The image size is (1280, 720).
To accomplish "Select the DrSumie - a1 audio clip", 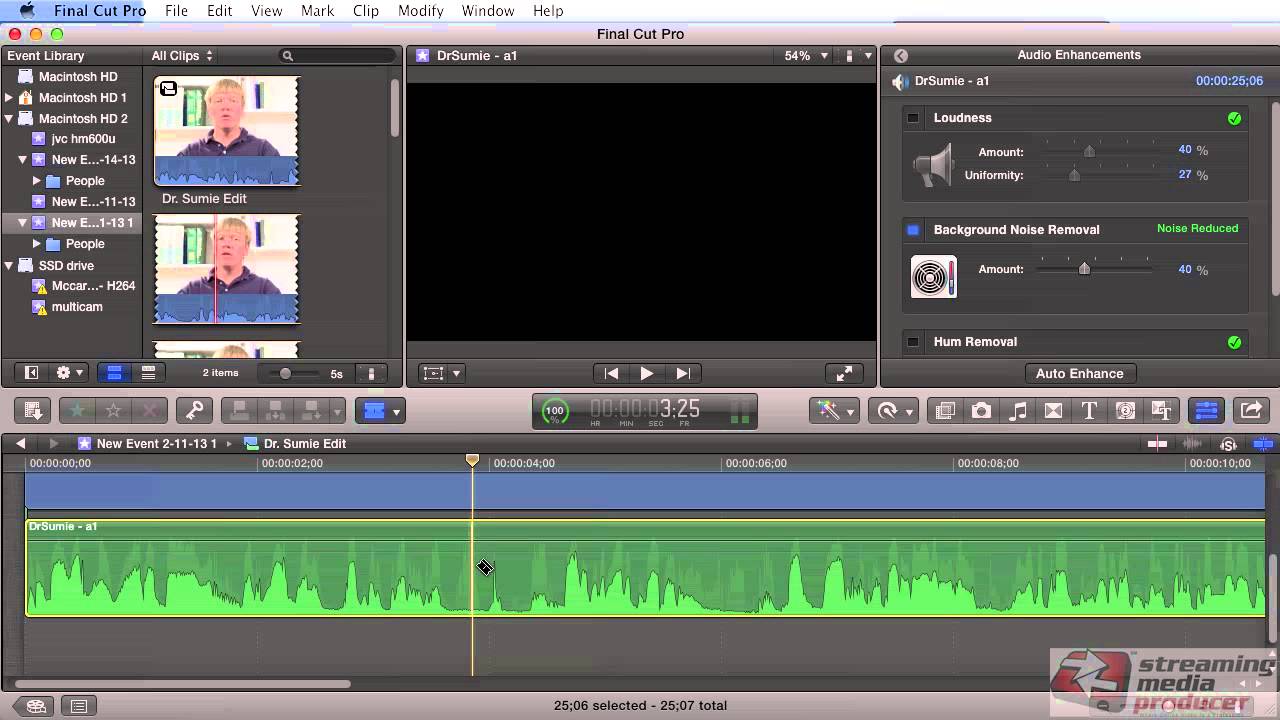I will 645,567.
